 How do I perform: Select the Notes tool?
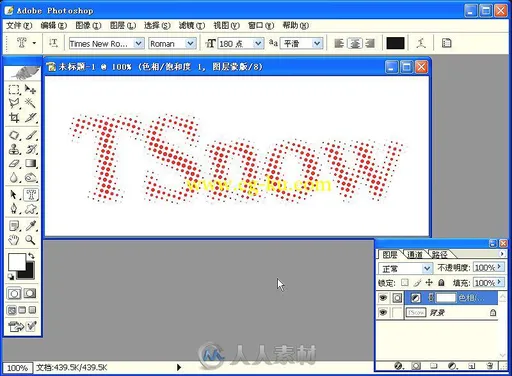(x=14, y=226)
